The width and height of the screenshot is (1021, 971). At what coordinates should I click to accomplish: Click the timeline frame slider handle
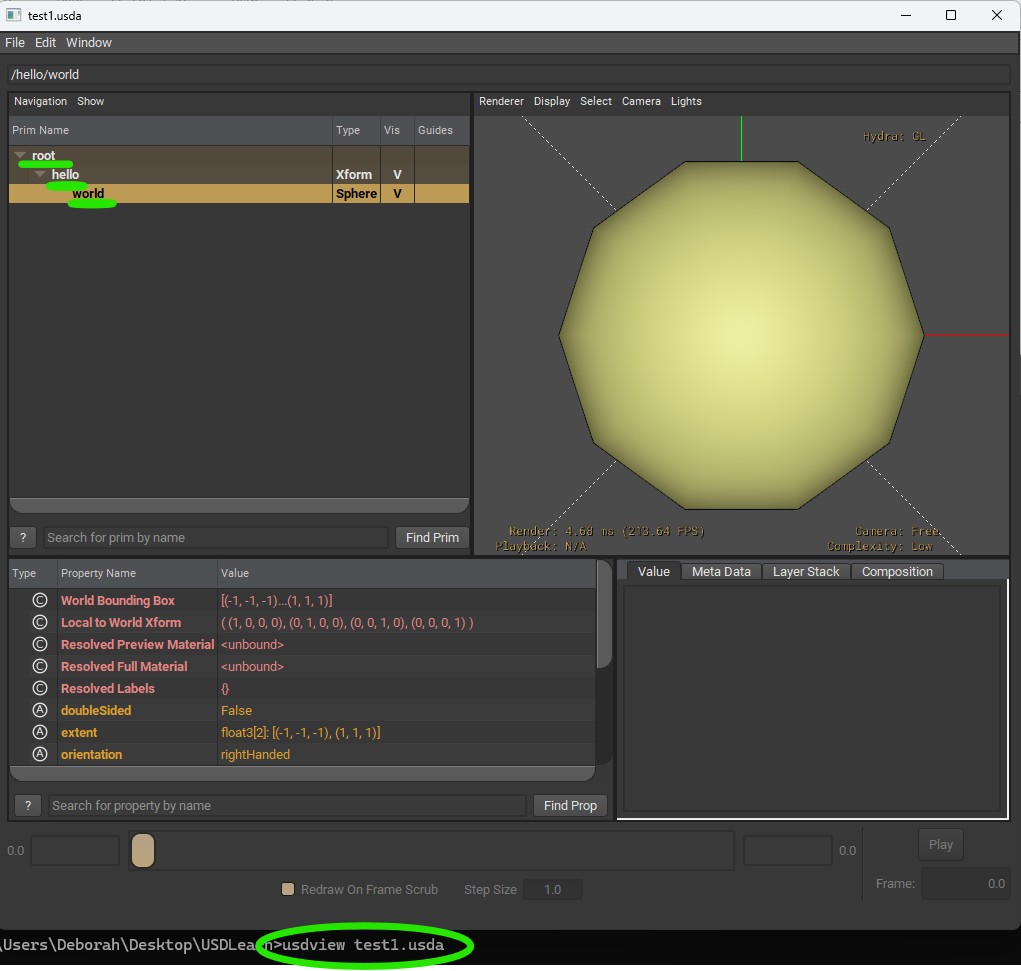point(143,850)
